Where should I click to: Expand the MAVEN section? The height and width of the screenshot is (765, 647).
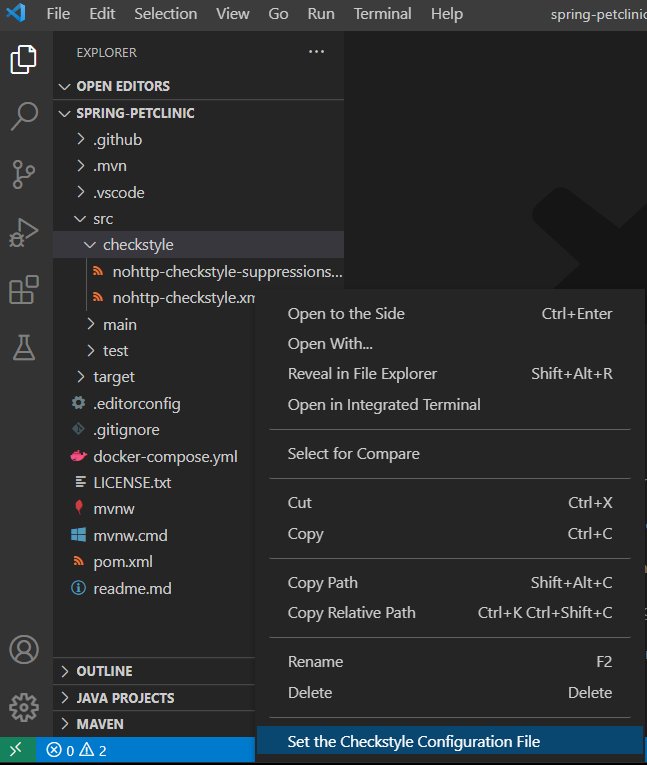click(100, 723)
